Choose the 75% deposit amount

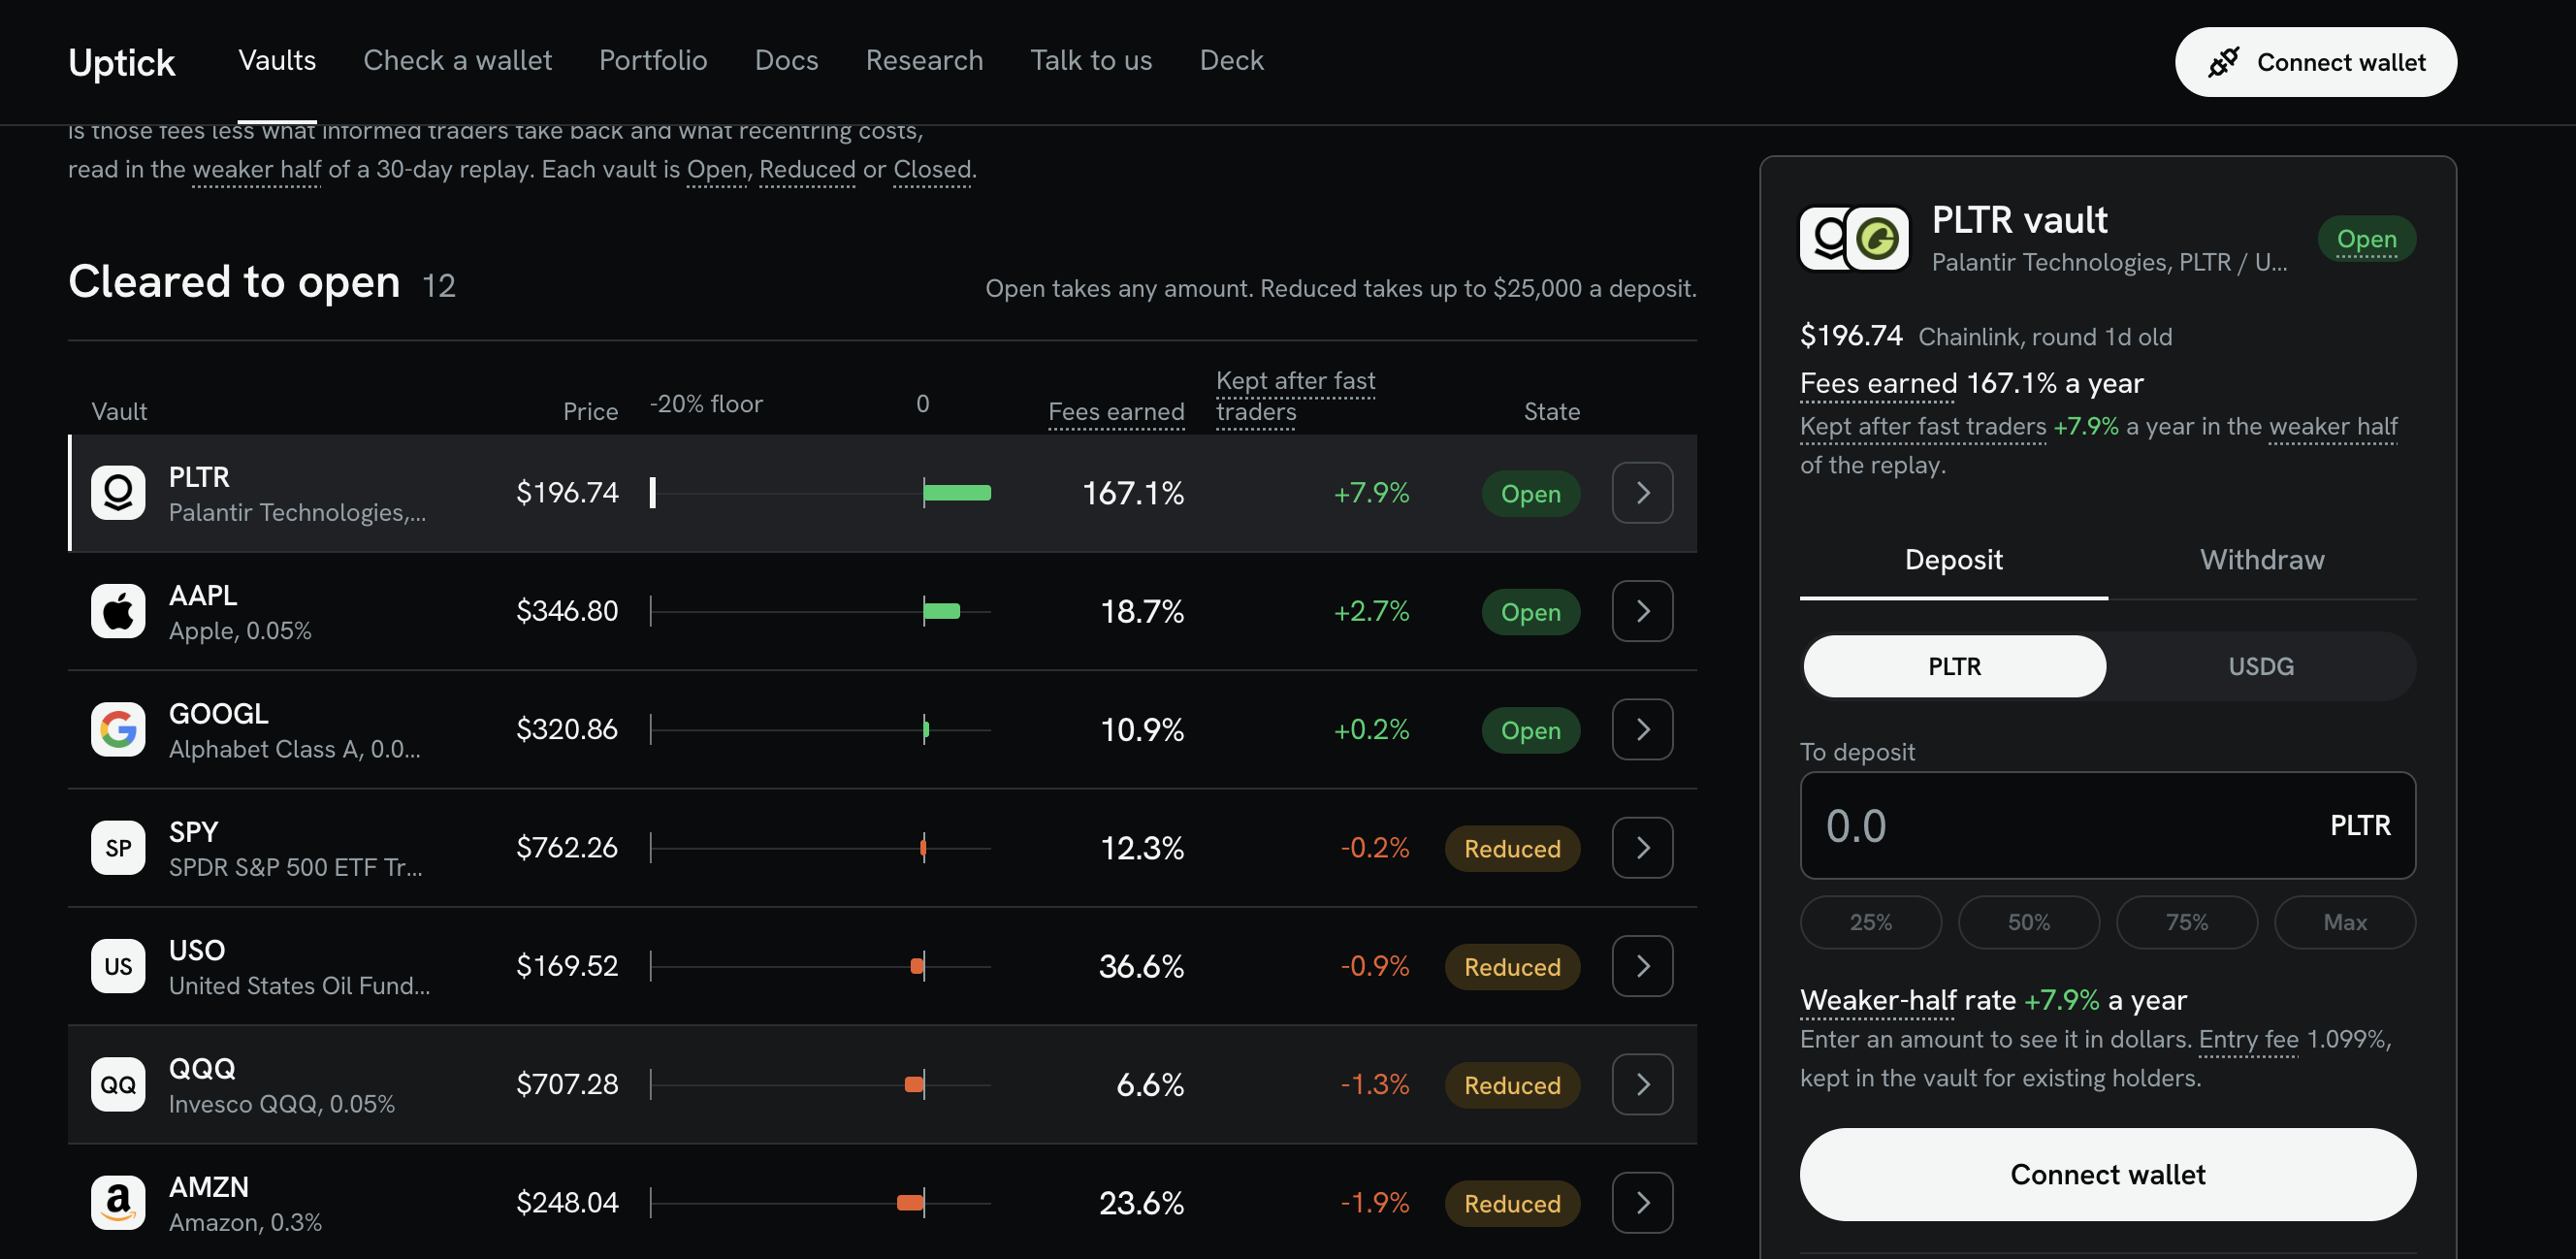(x=2186, y=922)
